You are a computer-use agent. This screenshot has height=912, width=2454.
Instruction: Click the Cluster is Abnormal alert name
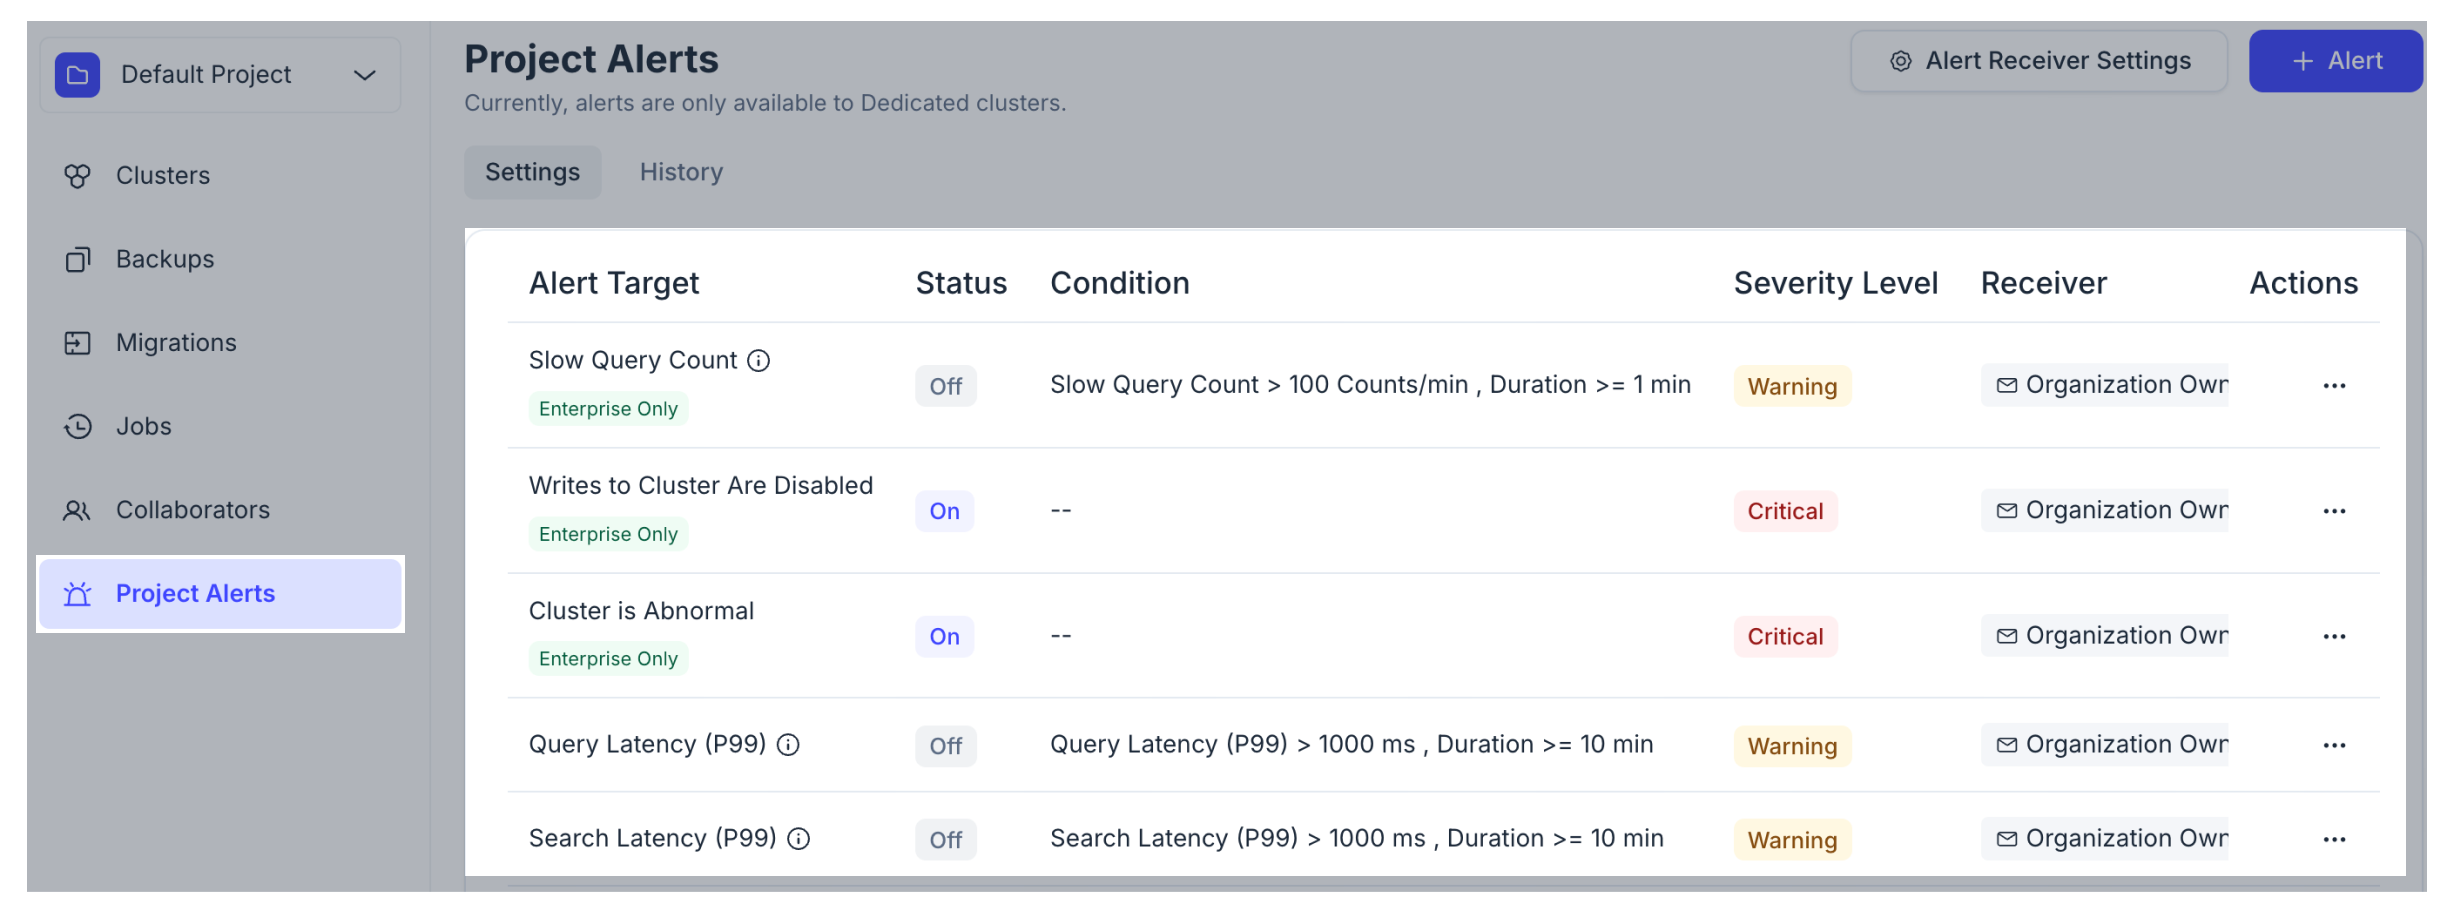[641, 611]
